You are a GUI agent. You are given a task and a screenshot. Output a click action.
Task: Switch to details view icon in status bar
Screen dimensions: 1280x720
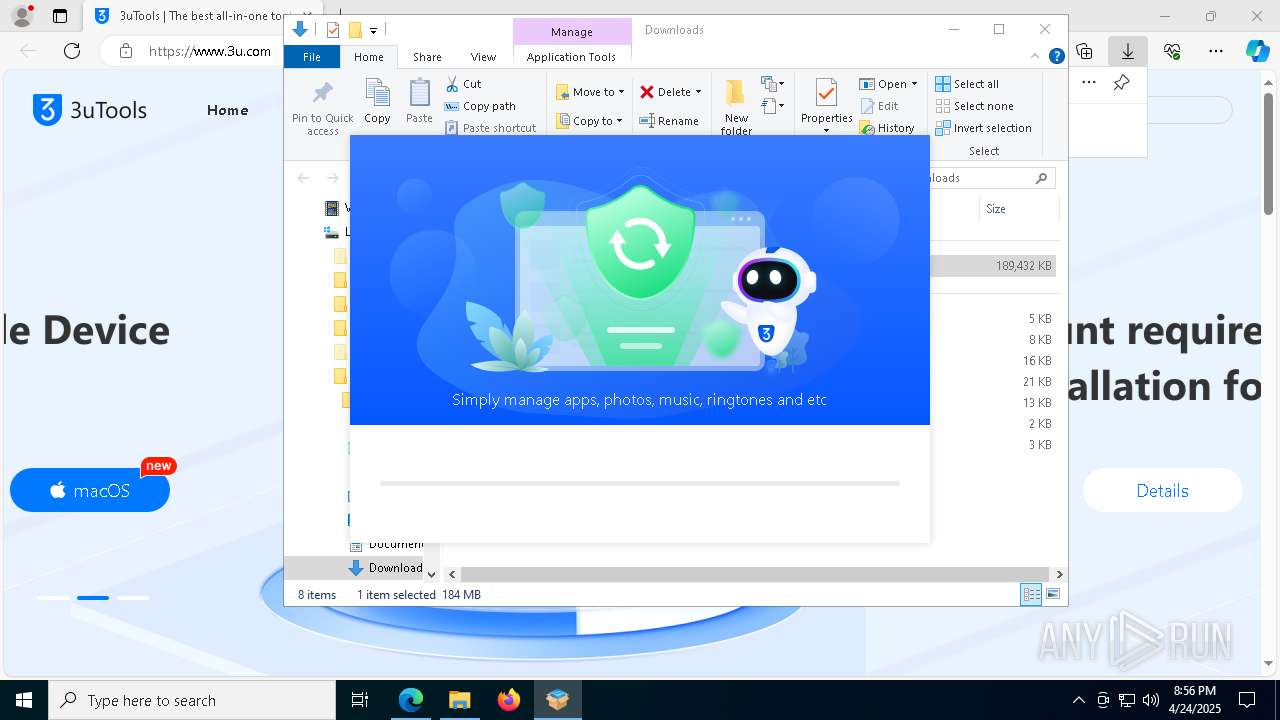(x=1031, y=594)
